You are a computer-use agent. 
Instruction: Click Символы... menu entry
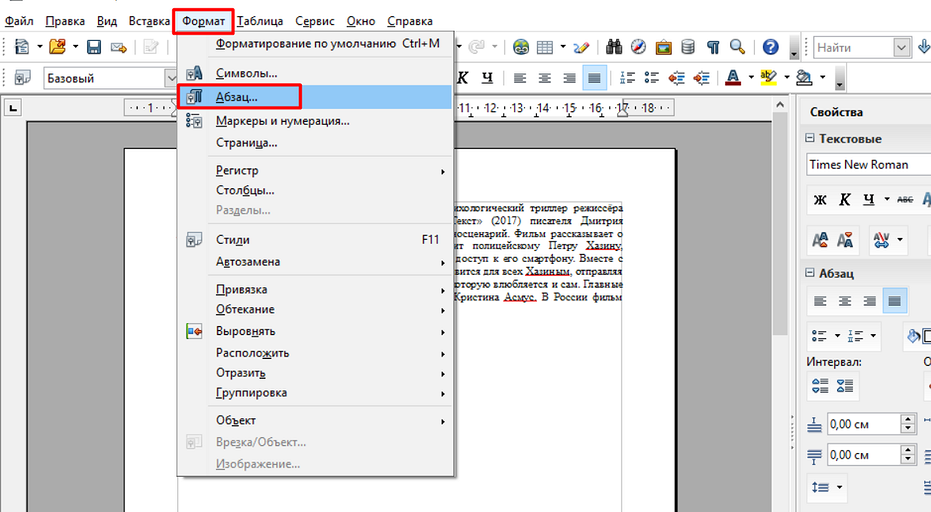pyautogui.click(x=246, y=73)
